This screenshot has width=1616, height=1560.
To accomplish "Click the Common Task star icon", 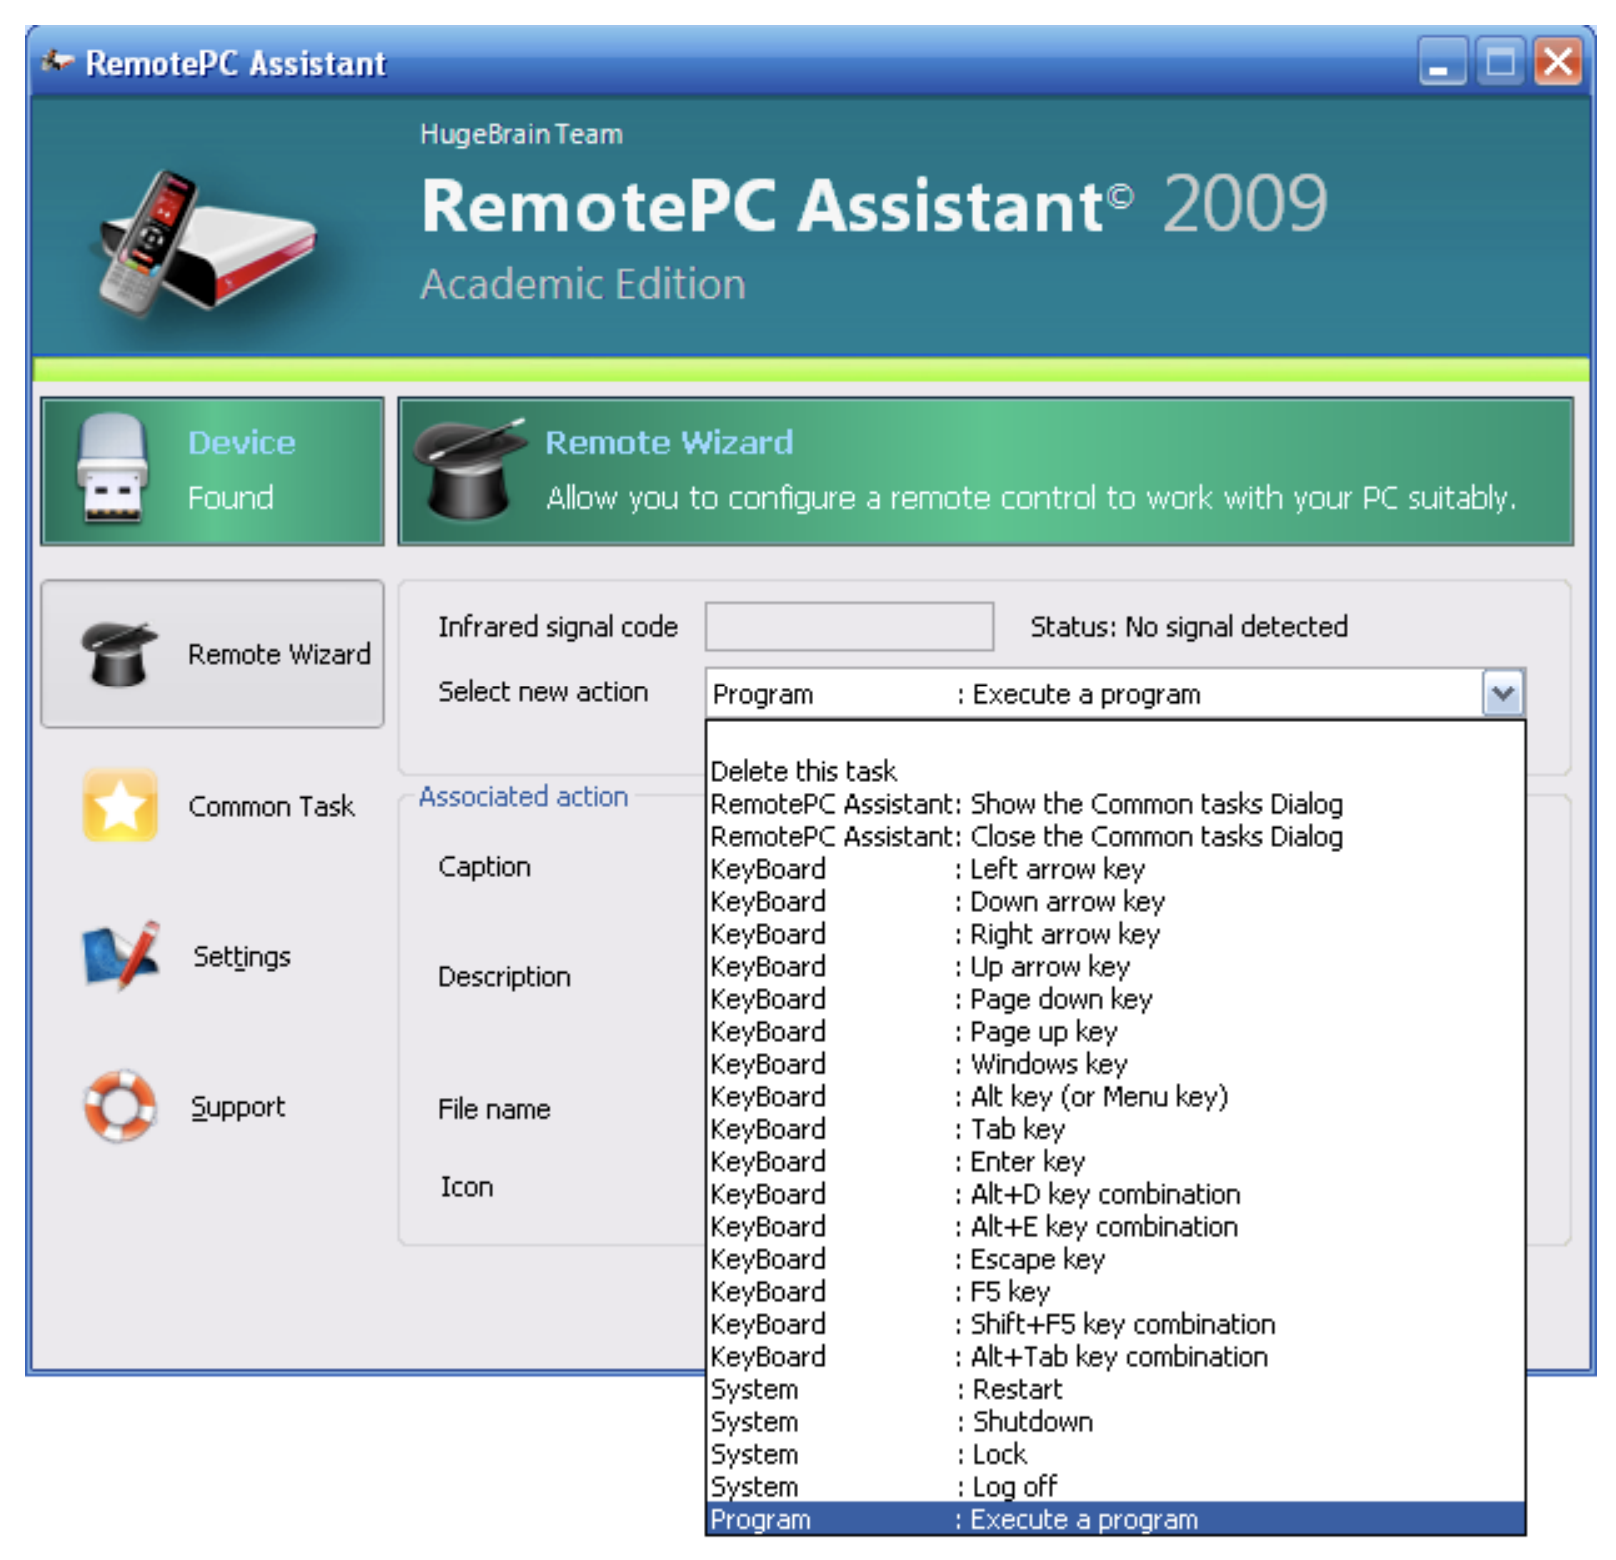I will coord(120,805).
